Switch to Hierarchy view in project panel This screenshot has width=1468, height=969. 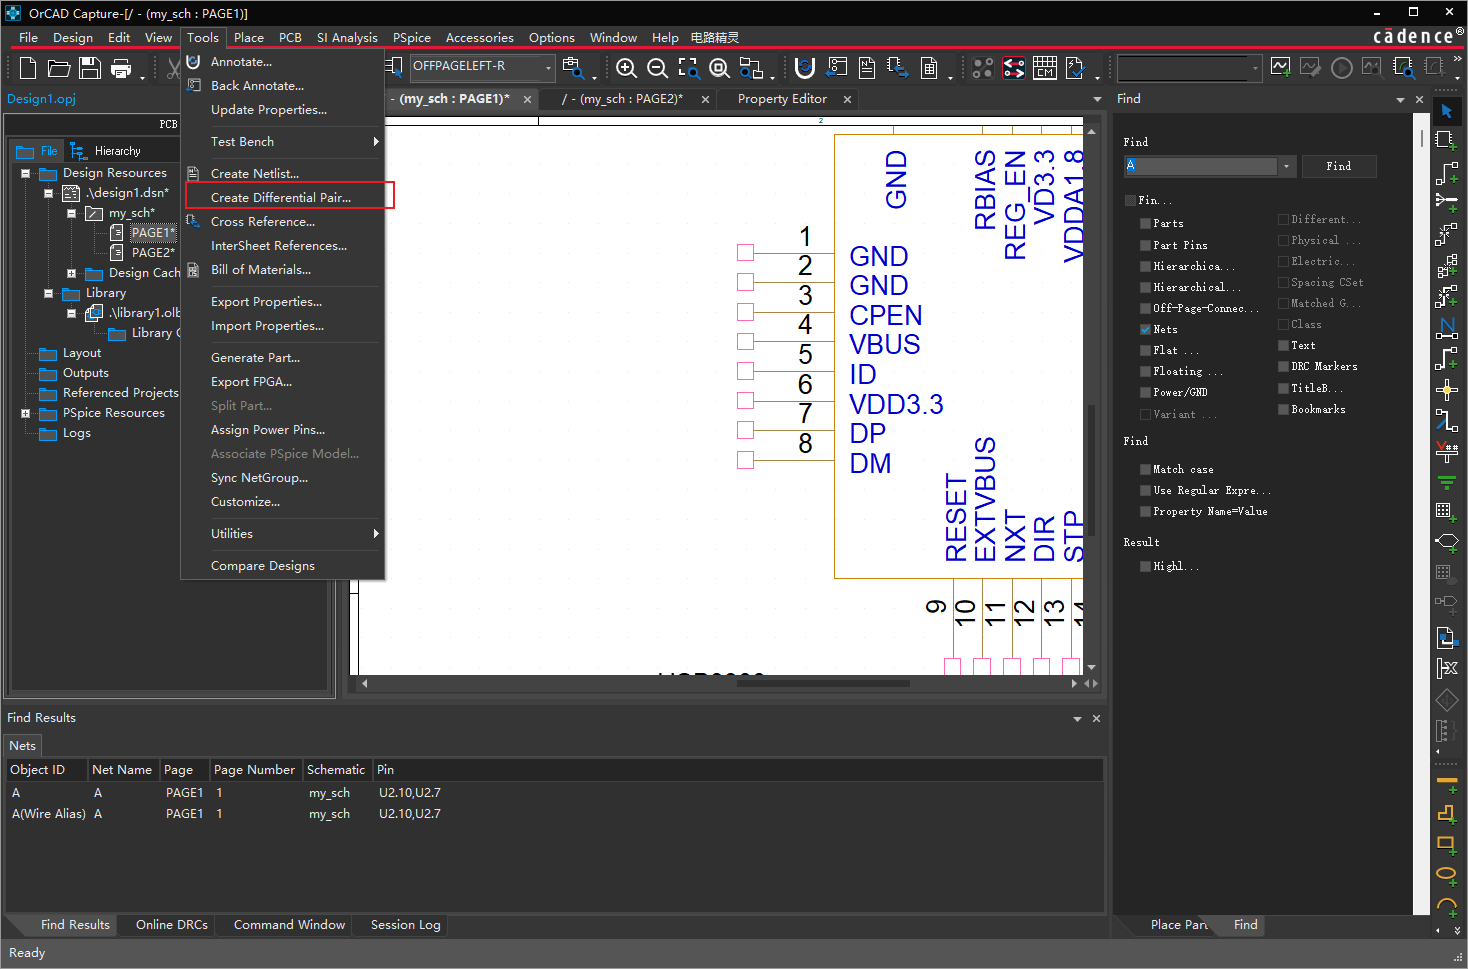(x=106, y=151)
